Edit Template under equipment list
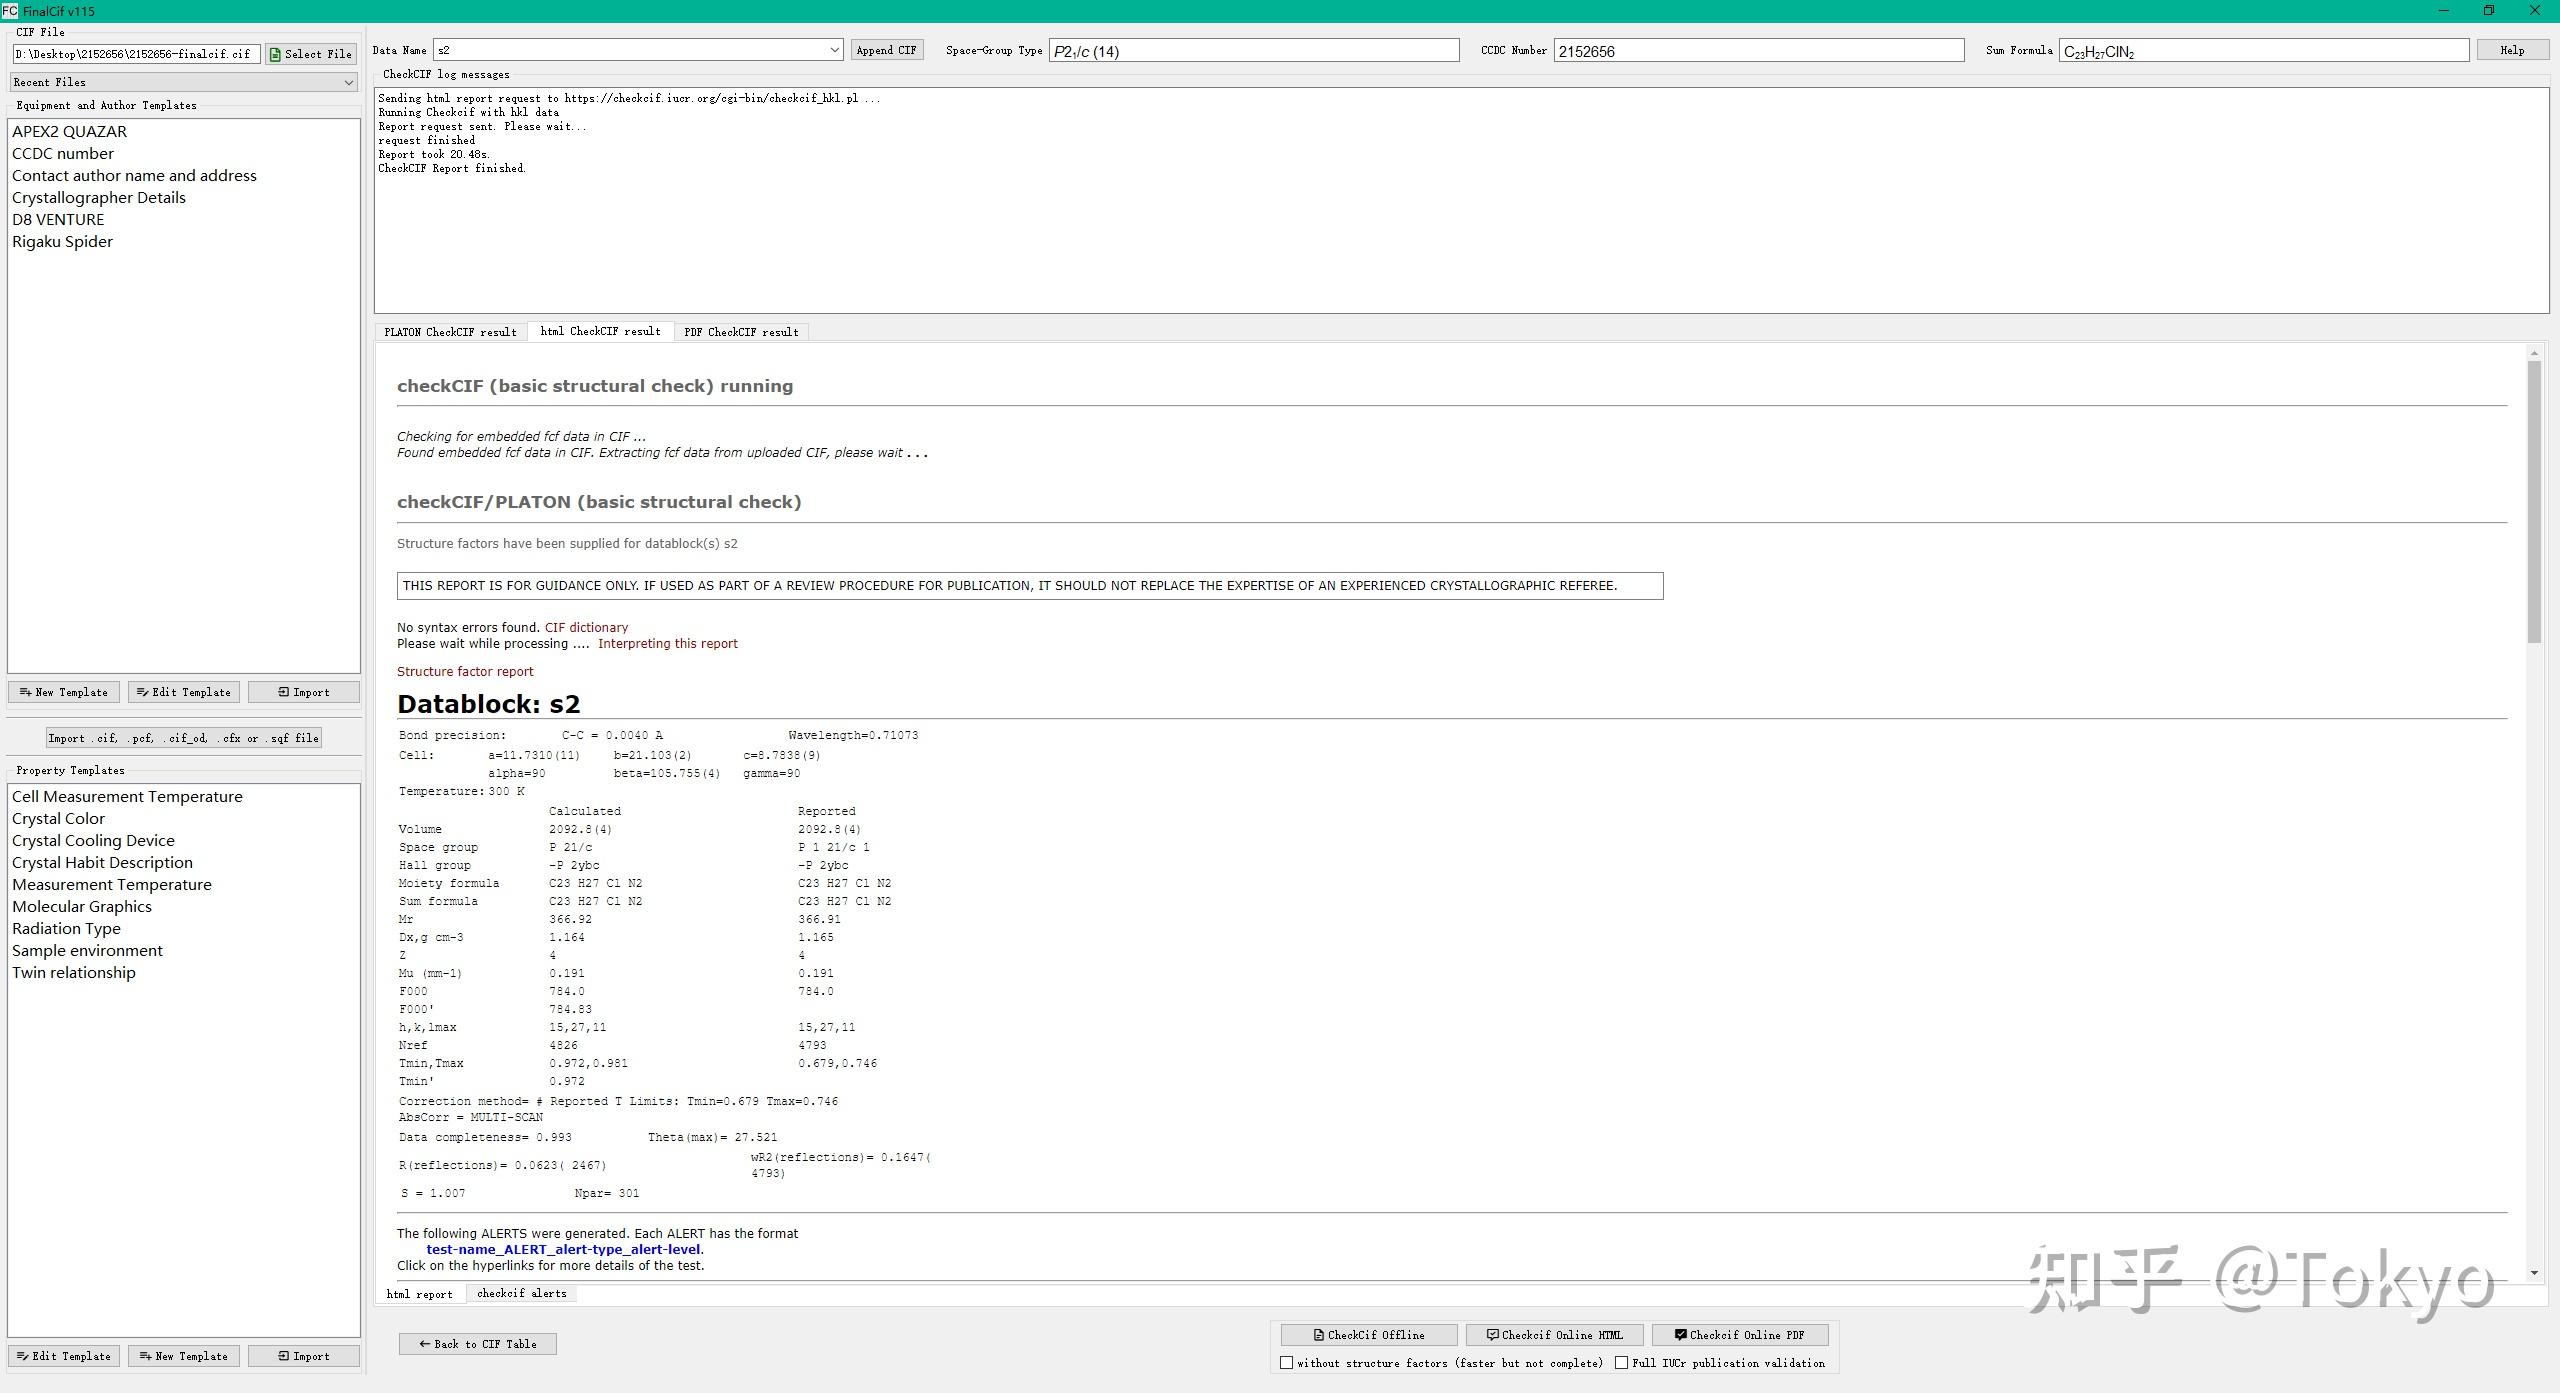 (x=184, y=692)
